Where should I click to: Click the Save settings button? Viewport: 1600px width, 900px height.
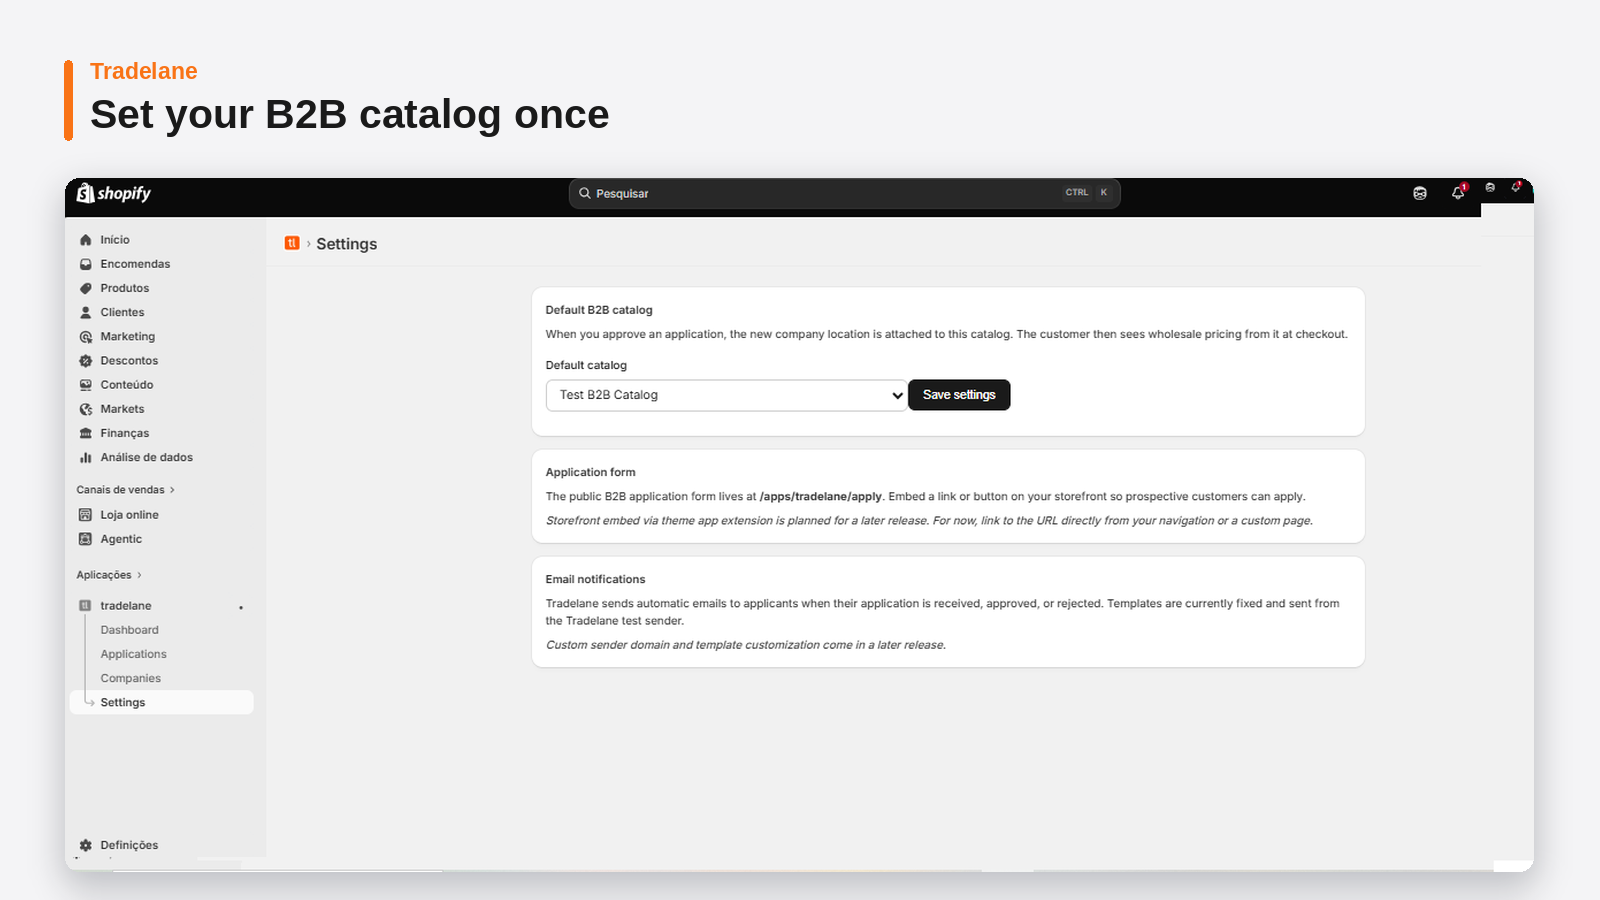959,395
